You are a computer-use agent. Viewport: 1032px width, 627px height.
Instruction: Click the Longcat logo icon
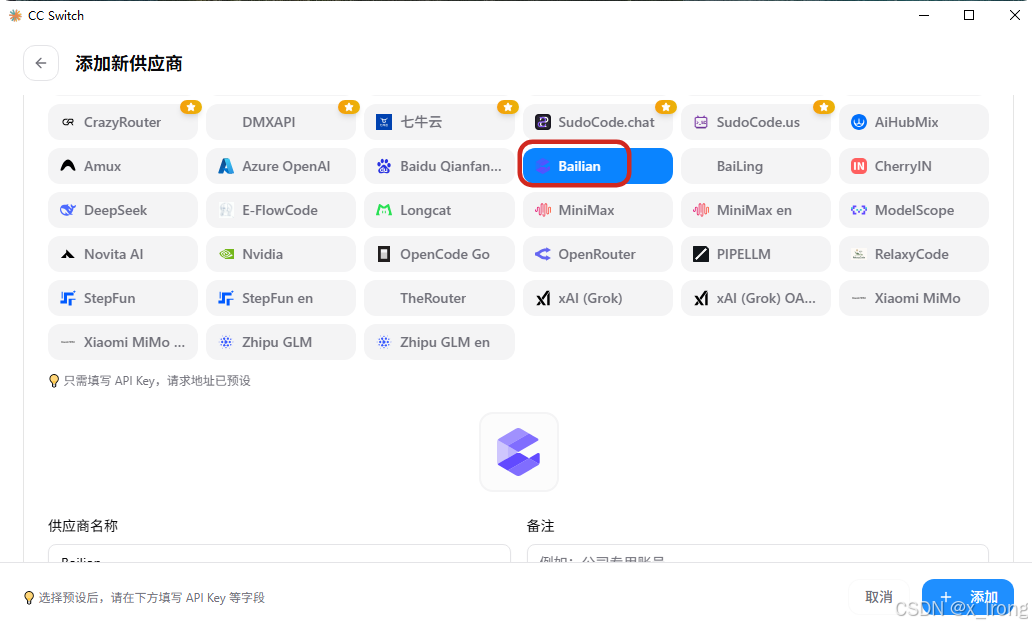coord(384,210)
